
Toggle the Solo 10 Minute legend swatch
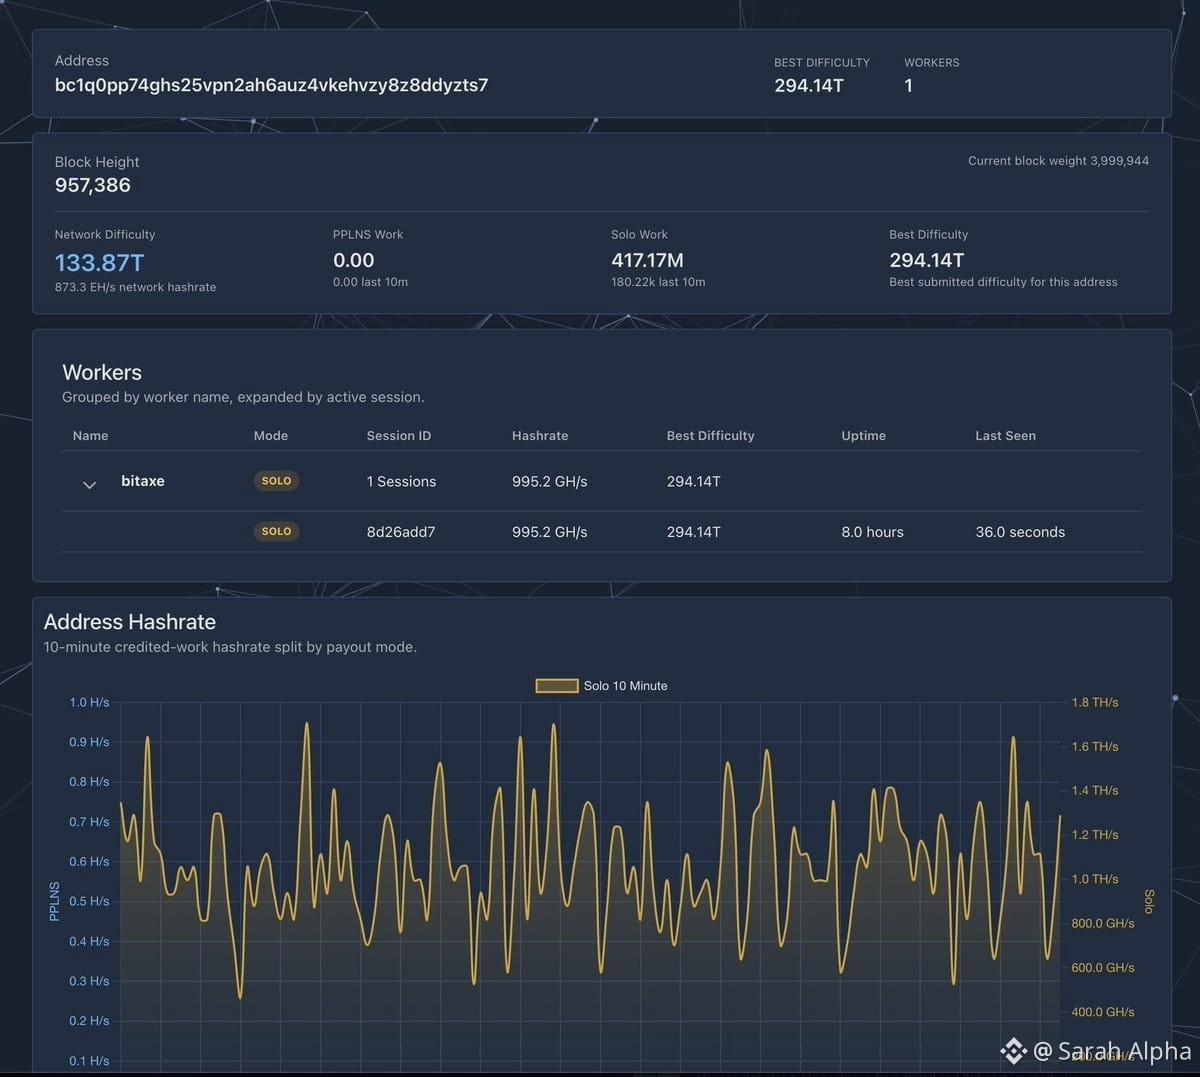tap(557, 686)
